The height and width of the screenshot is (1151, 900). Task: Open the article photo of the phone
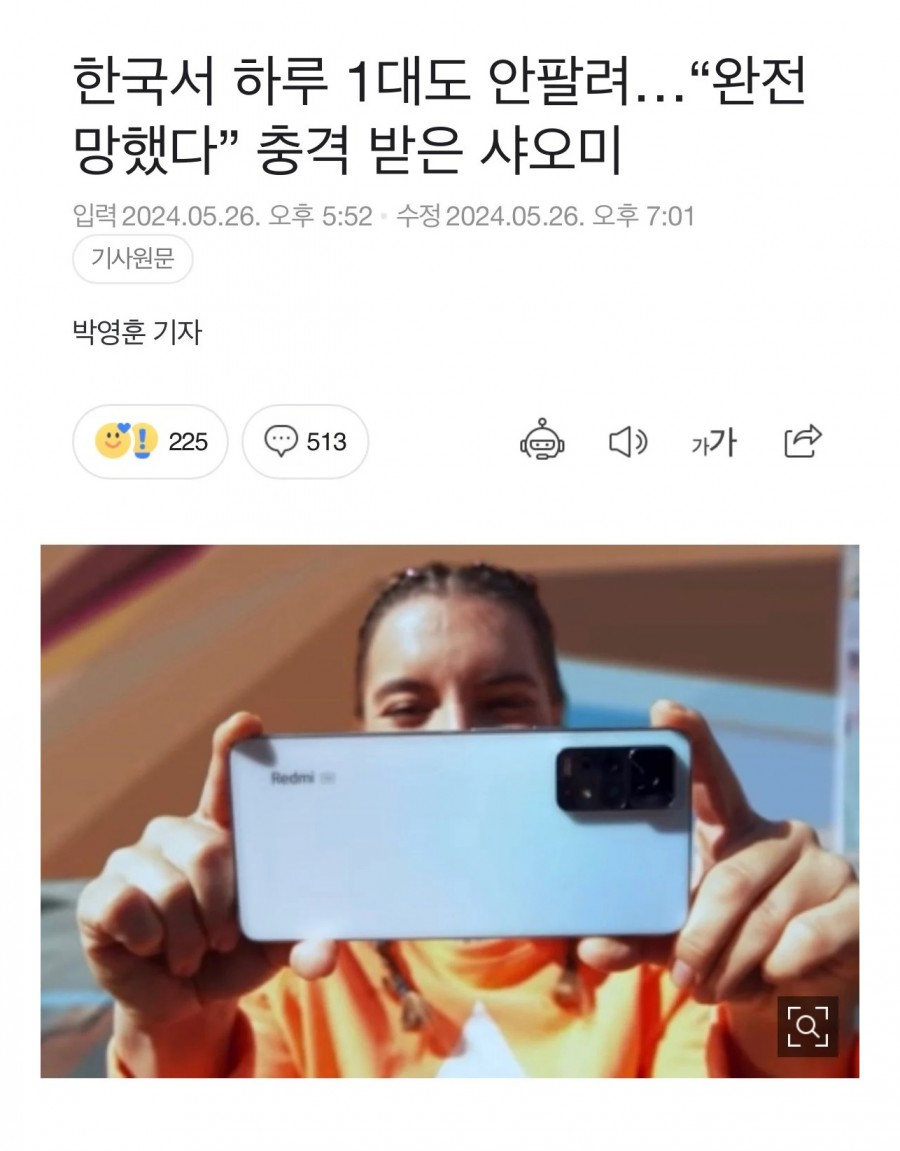tap(450, 811)
